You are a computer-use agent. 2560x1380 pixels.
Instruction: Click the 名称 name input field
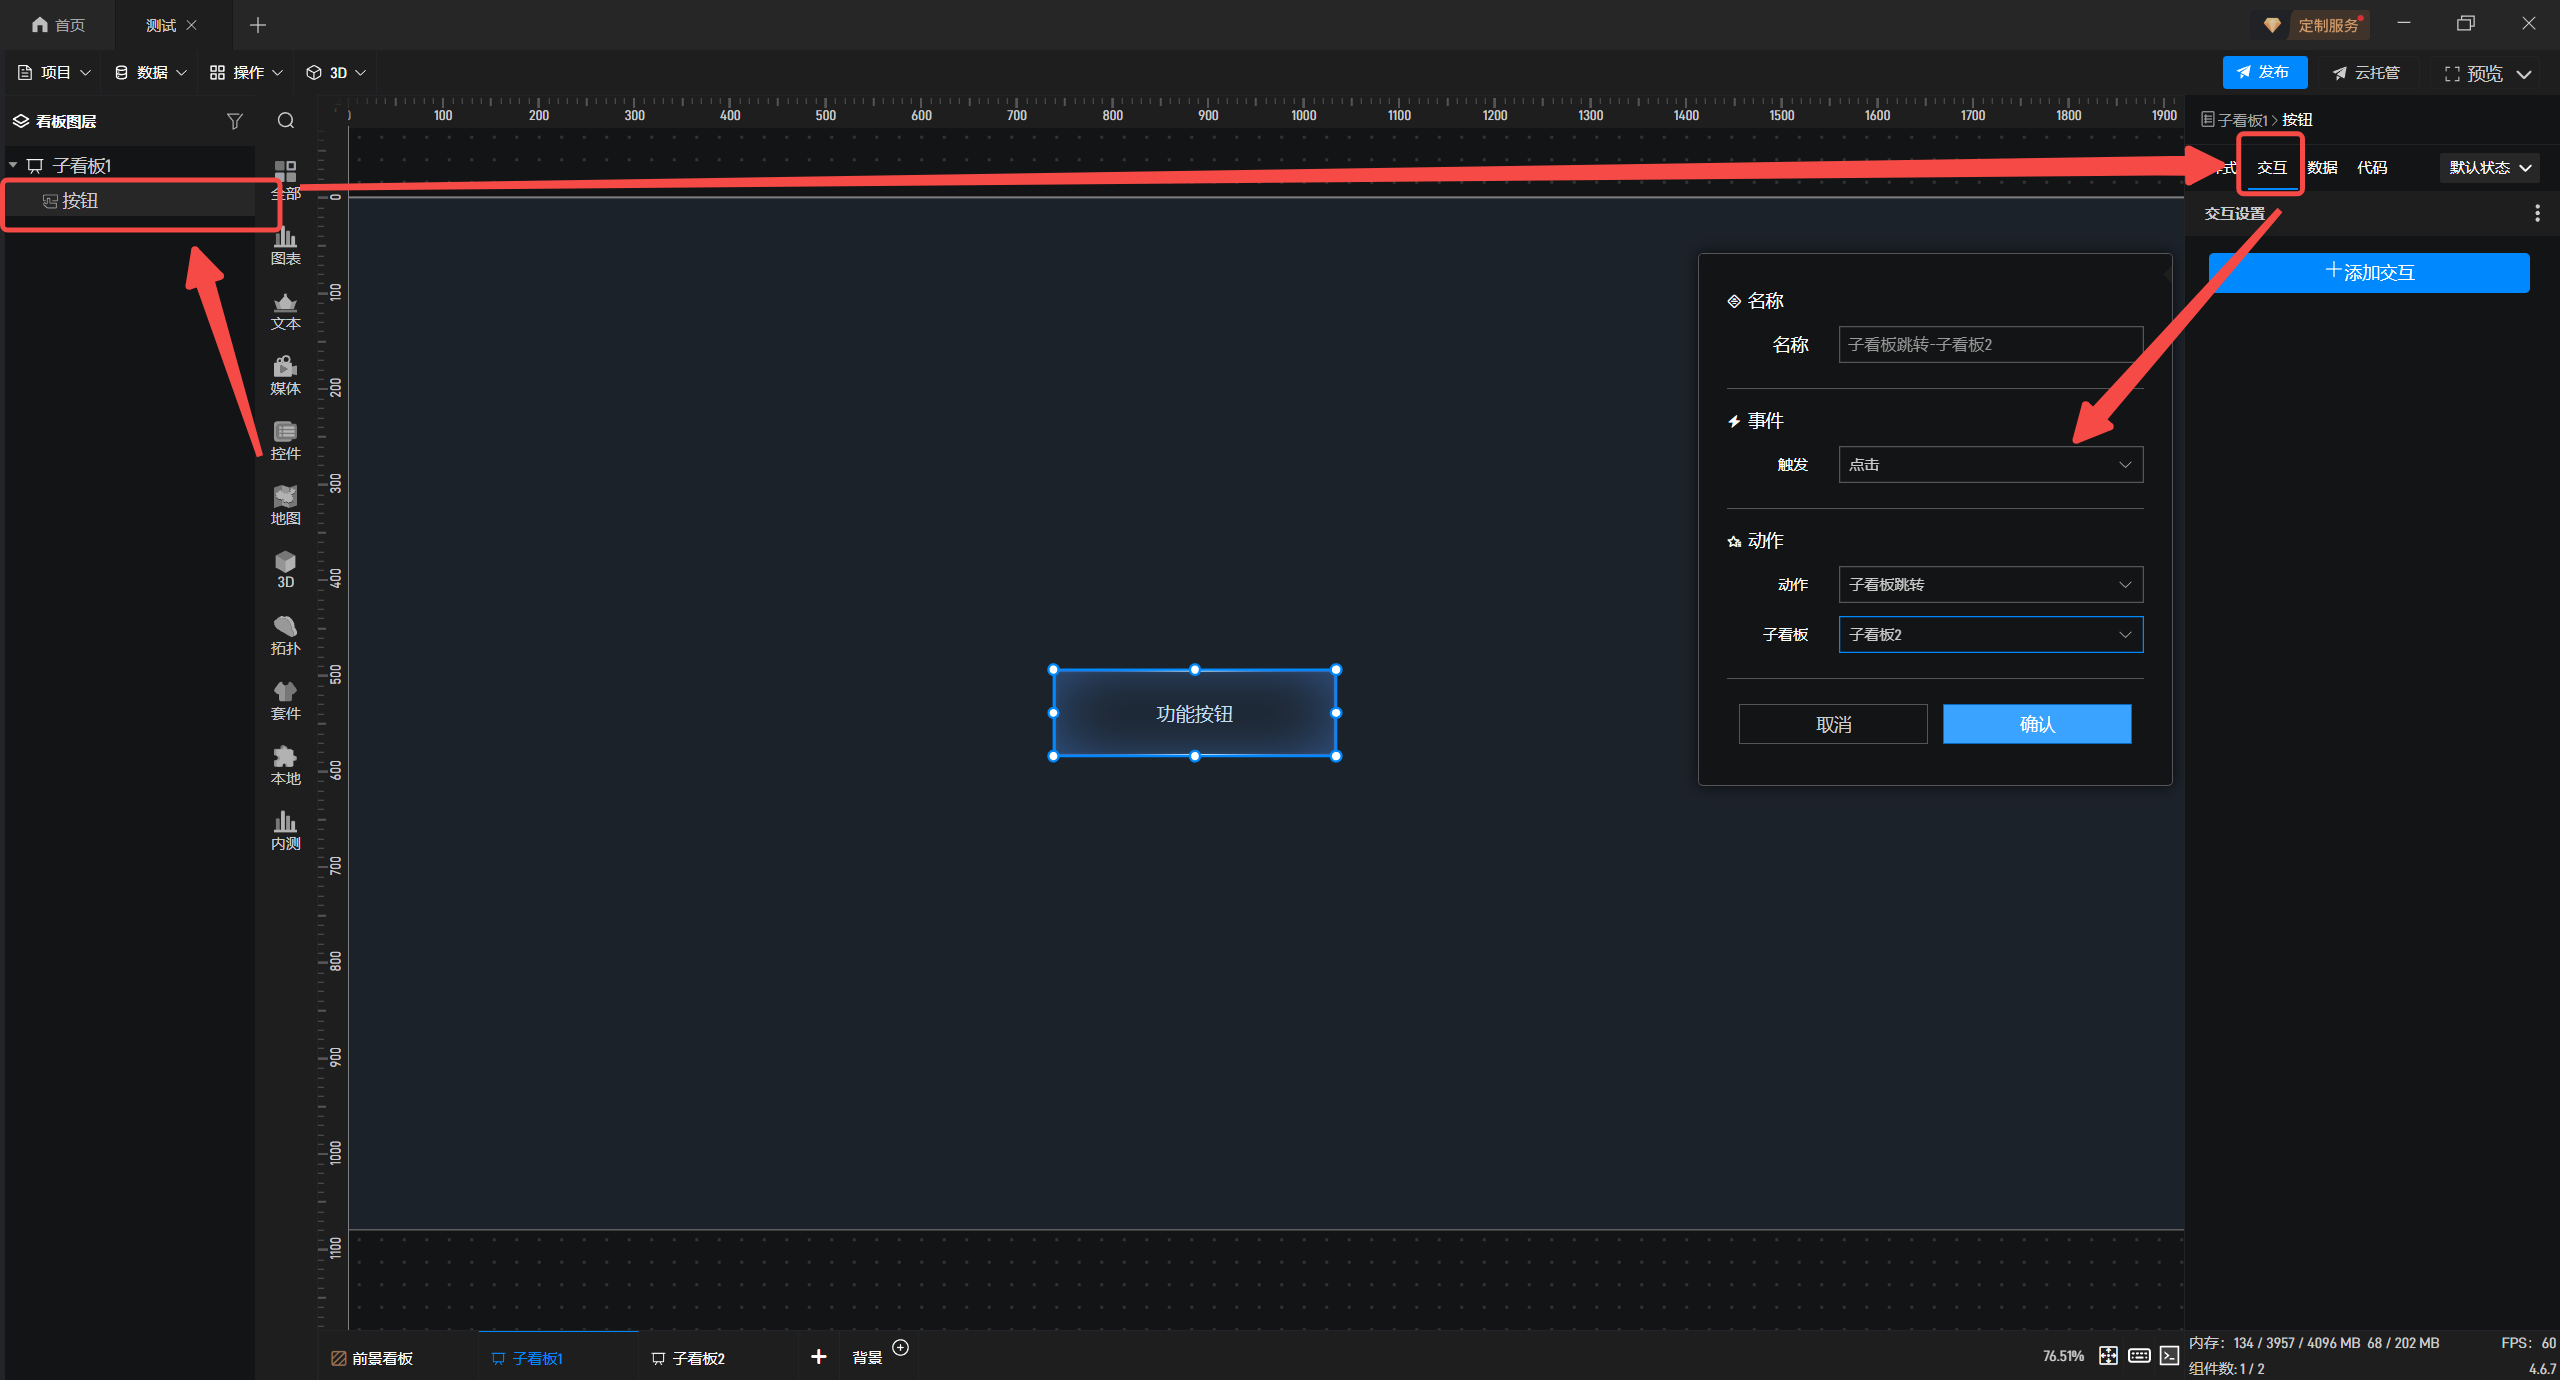click(1990, 345)
